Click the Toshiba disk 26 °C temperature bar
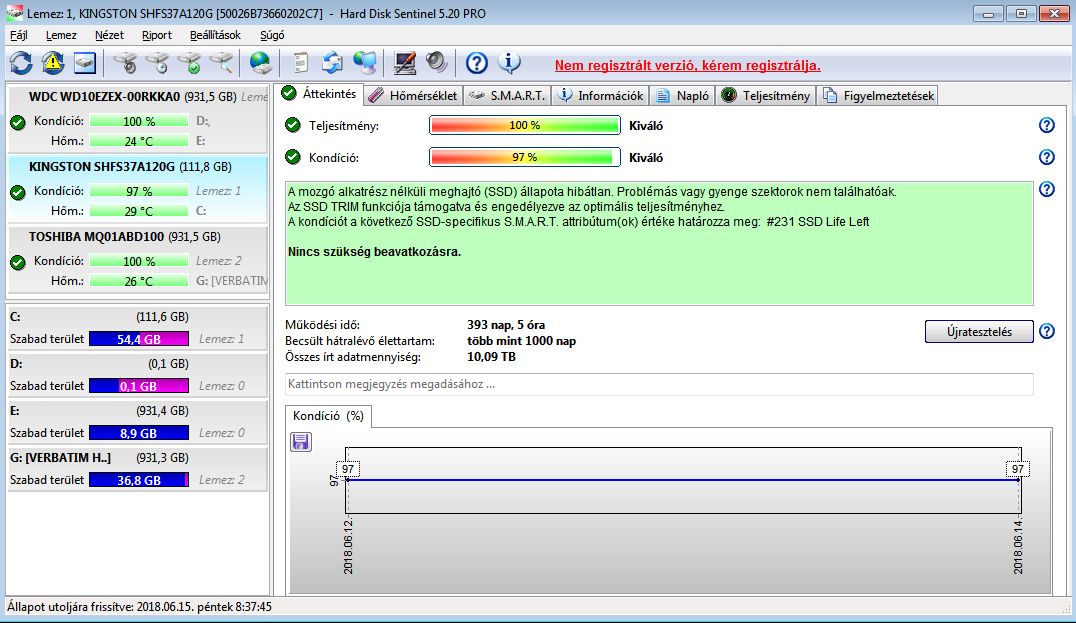The width and height of the screenshot is (1076, 623). coord(139,281)
